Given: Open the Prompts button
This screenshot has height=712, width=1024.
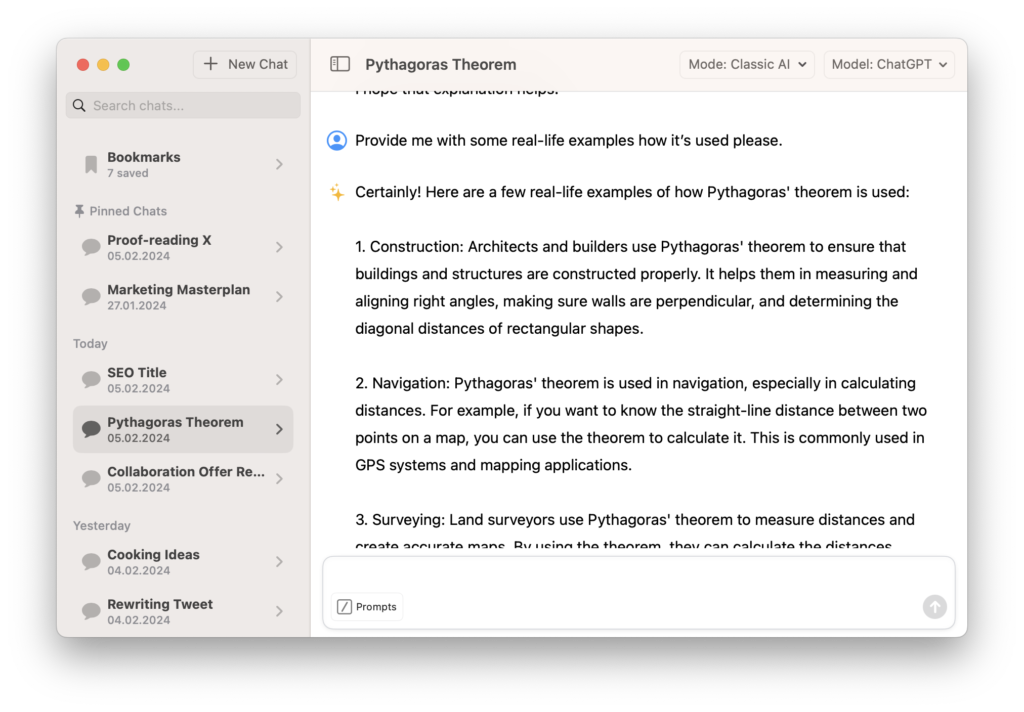Looking at the screenshot, I should [x=367, y=607].
